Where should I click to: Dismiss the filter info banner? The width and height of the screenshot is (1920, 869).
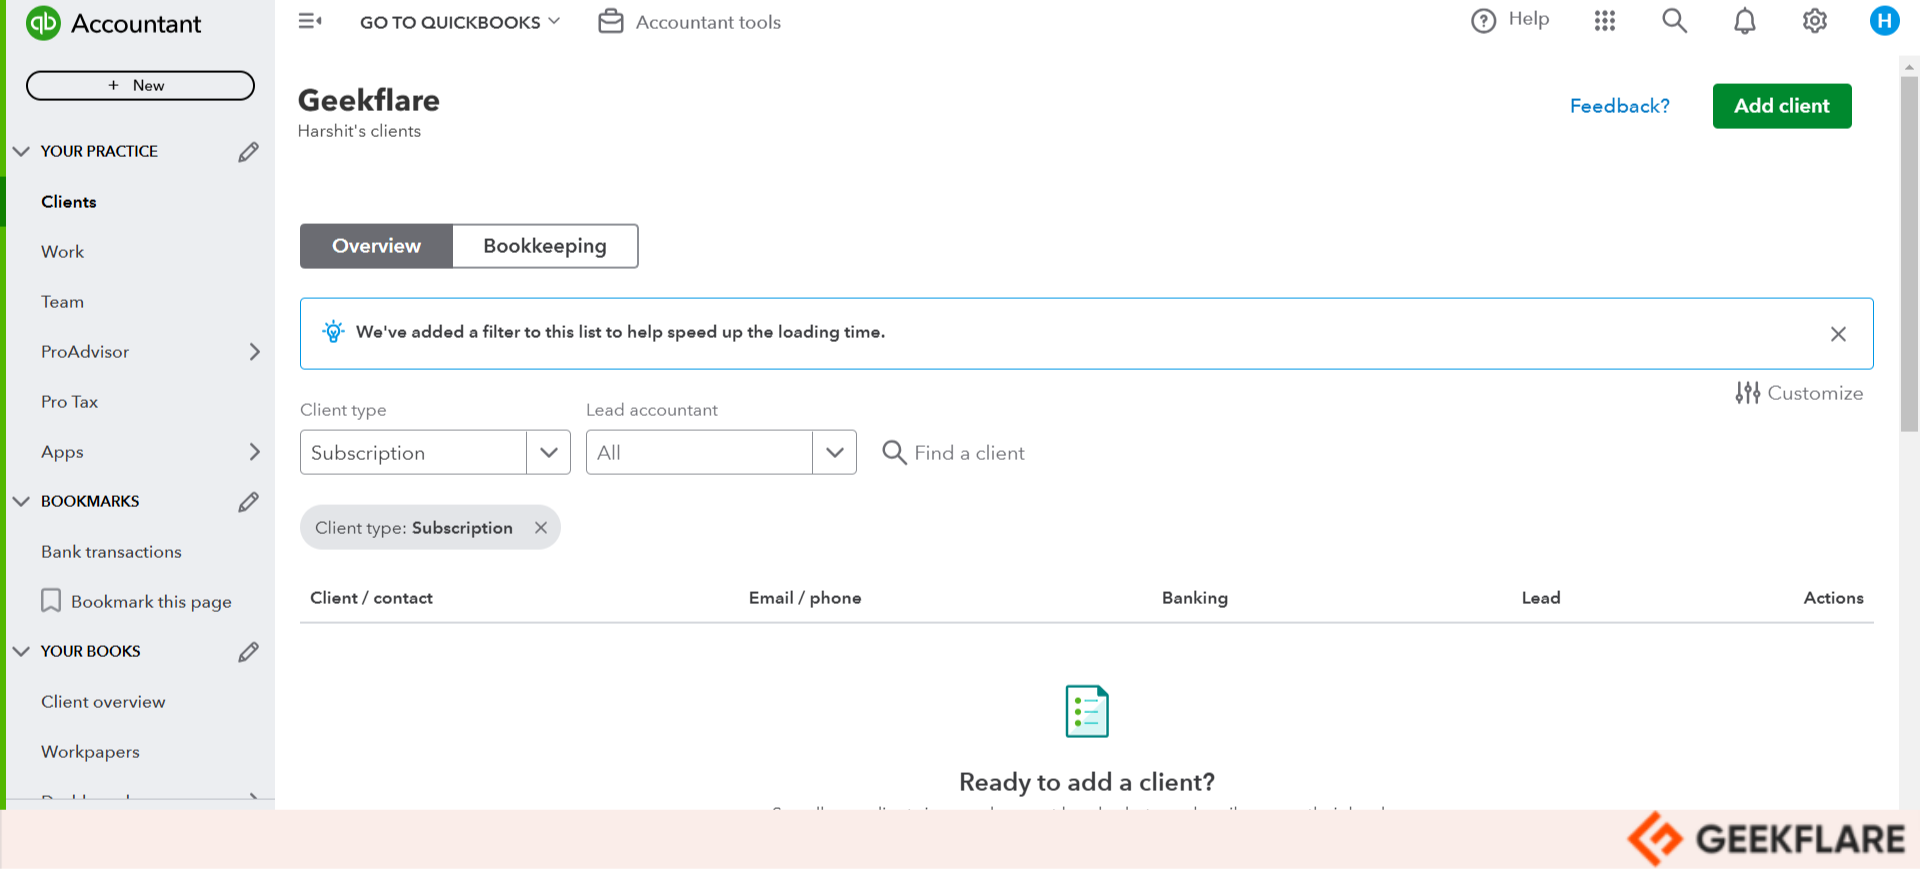pos(1838,334)
